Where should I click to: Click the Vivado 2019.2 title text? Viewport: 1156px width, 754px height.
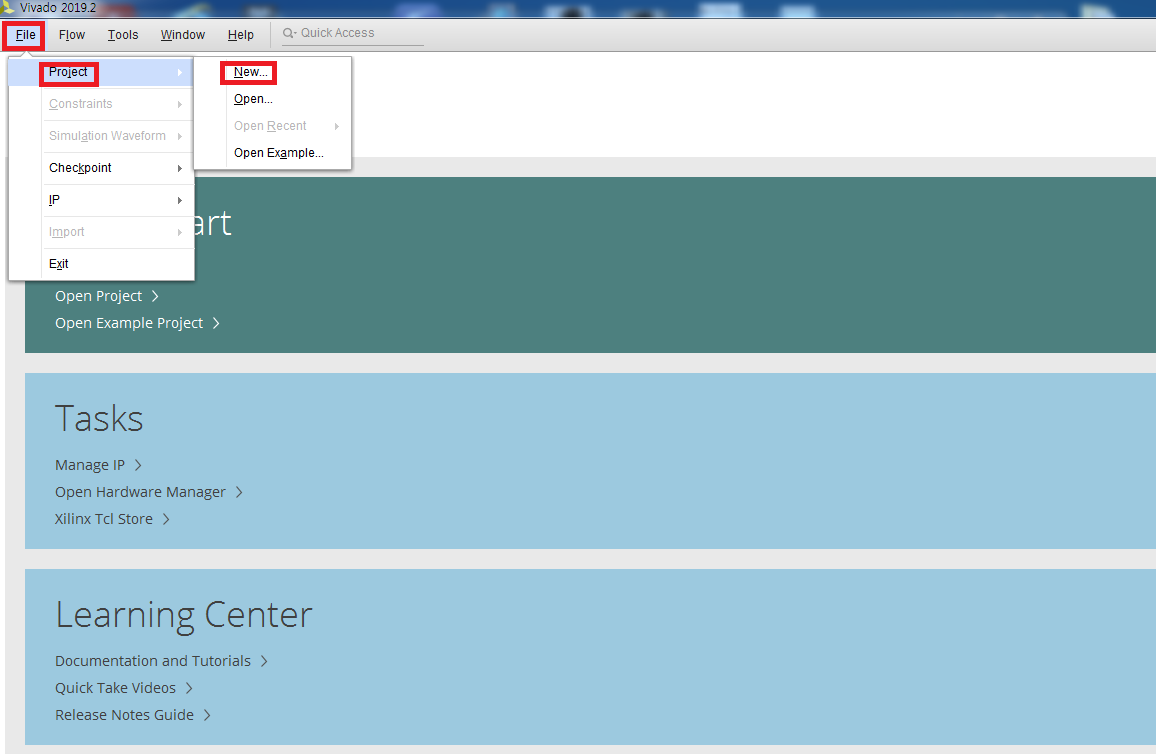pyautogui.click(x=58, y=7)
